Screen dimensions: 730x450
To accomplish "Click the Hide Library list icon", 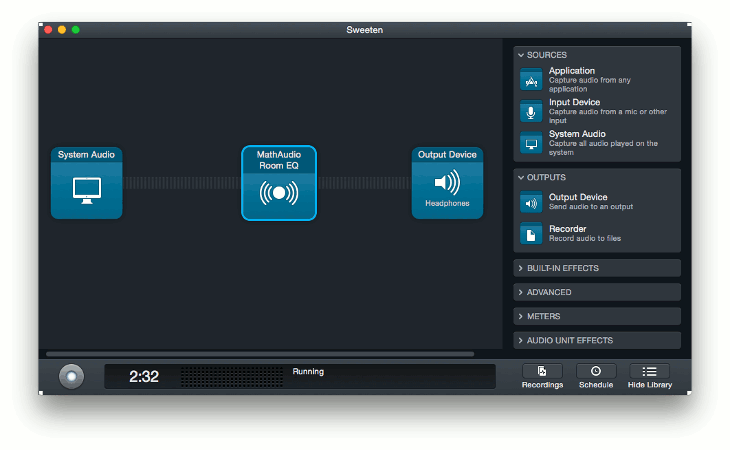I will coord(649,371).
